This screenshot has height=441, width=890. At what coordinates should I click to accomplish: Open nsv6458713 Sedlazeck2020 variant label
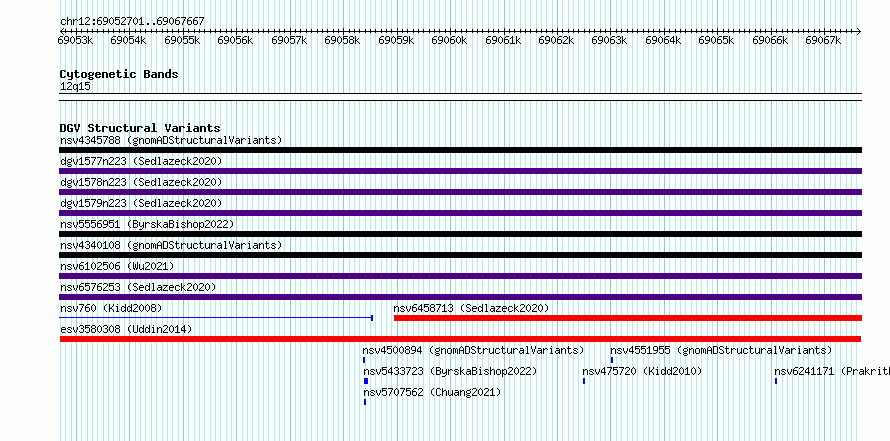(x=471, y=308)
